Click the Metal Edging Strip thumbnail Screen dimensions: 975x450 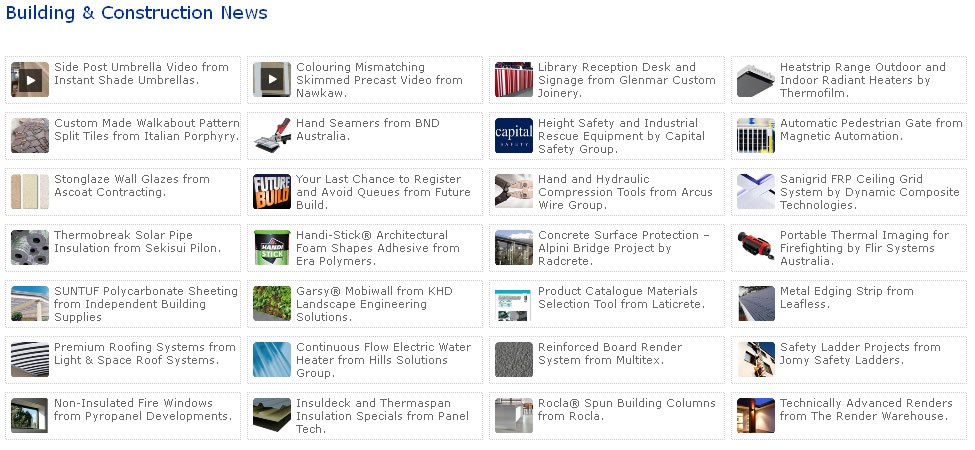point(756,303)
